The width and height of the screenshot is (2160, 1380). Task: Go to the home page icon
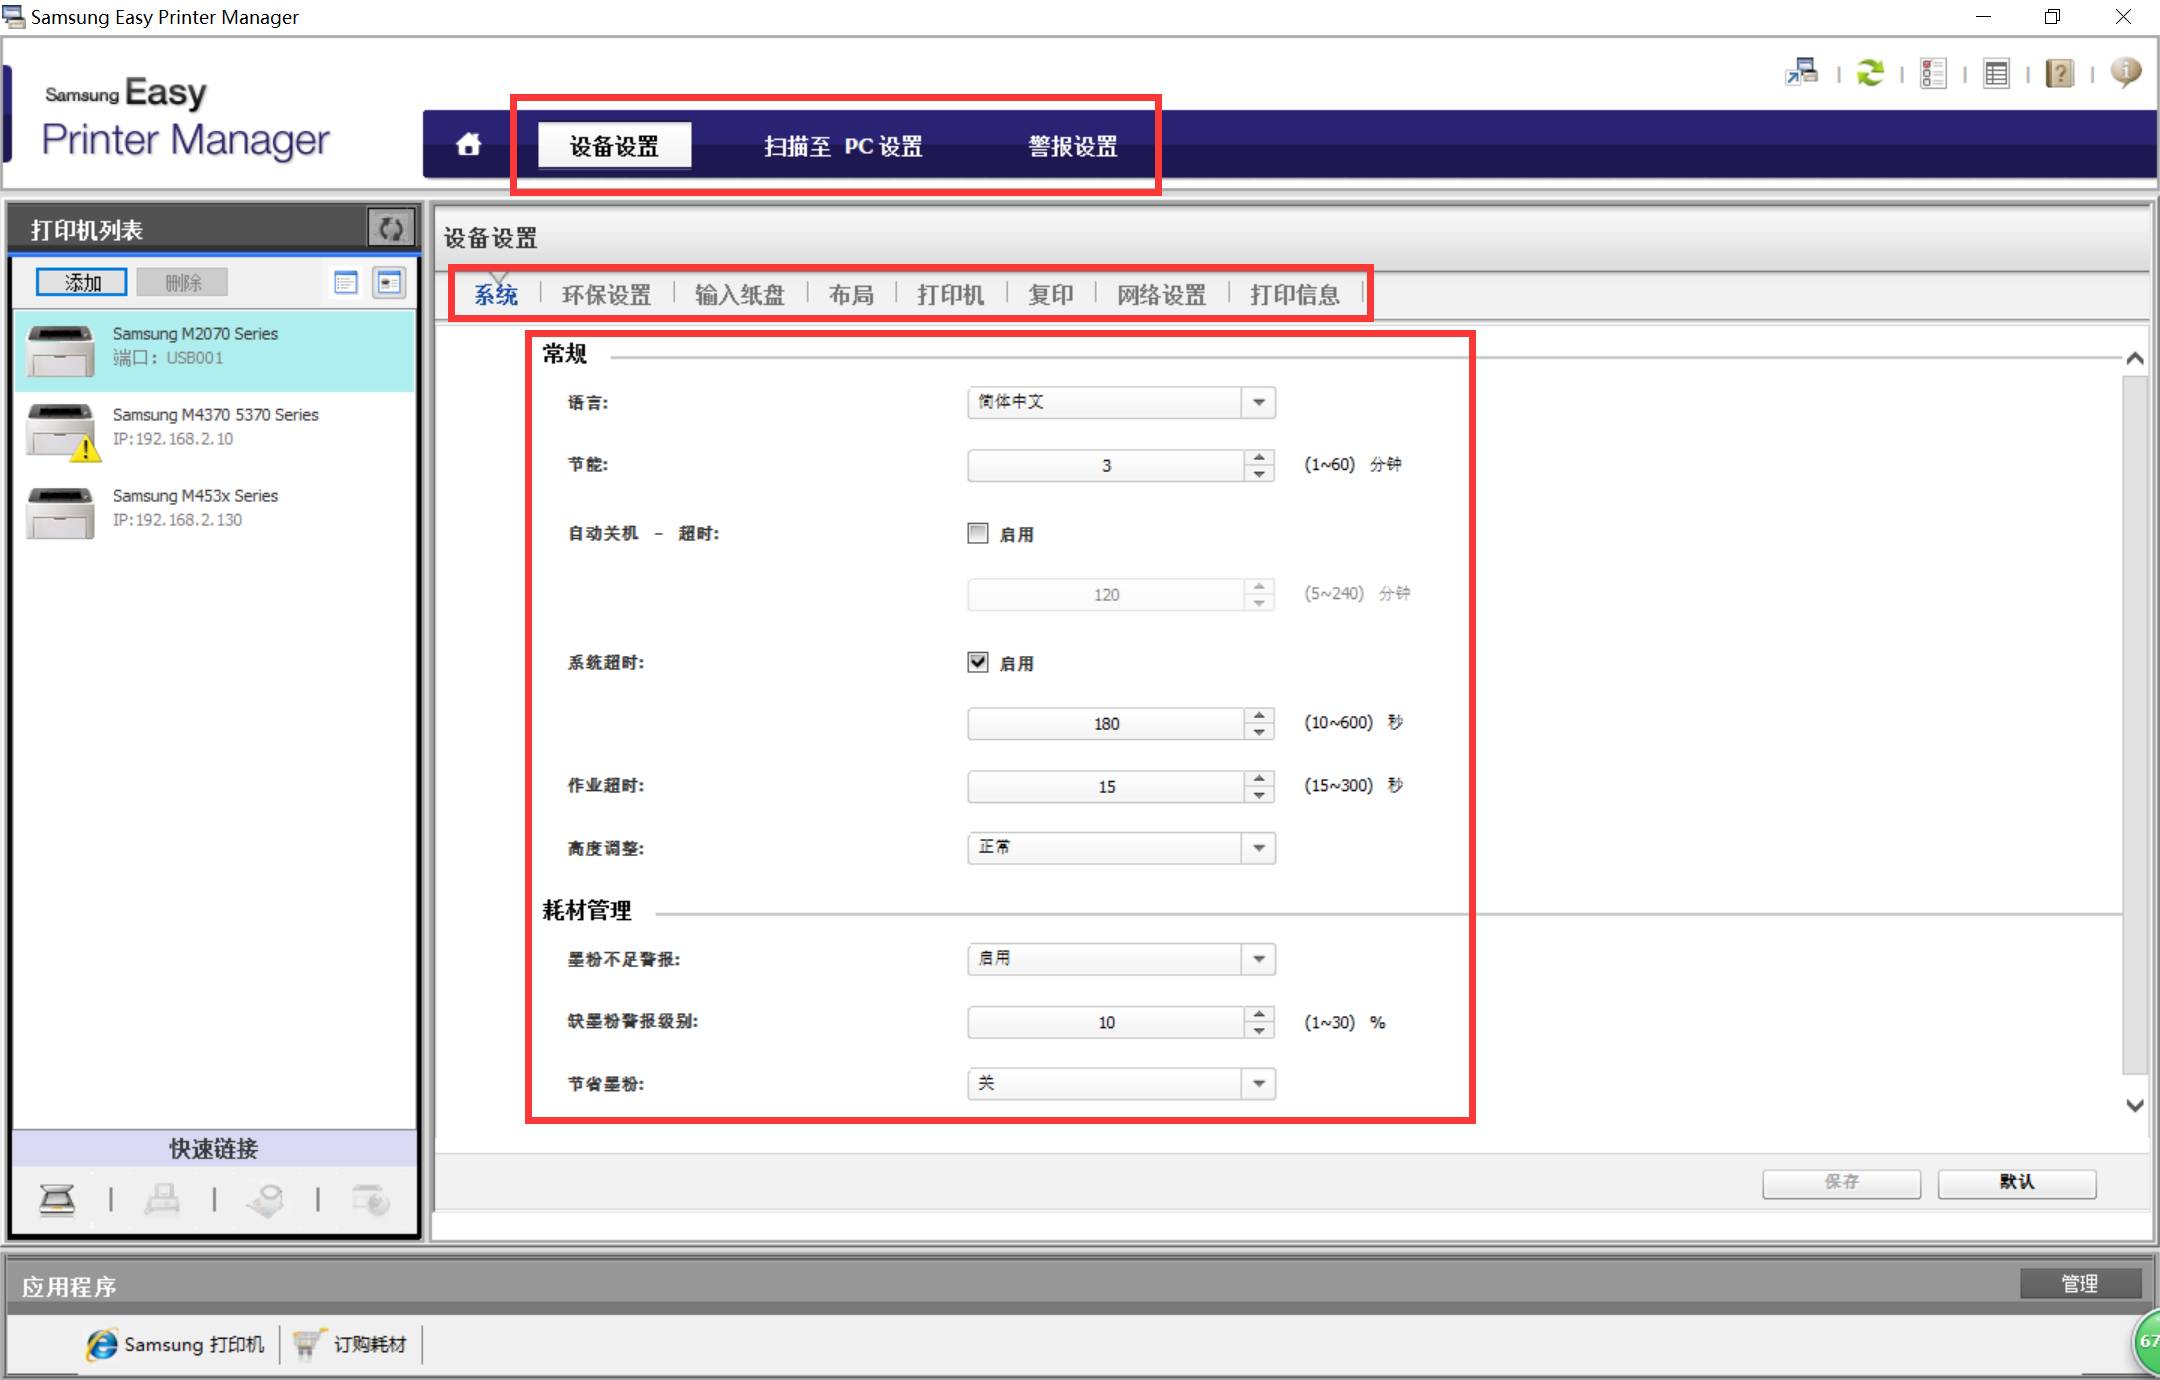468,145
